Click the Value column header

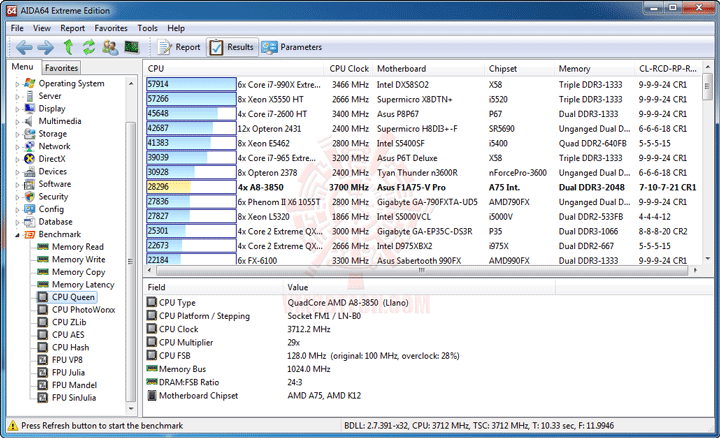pyautogui.click(x=419, y=287)
